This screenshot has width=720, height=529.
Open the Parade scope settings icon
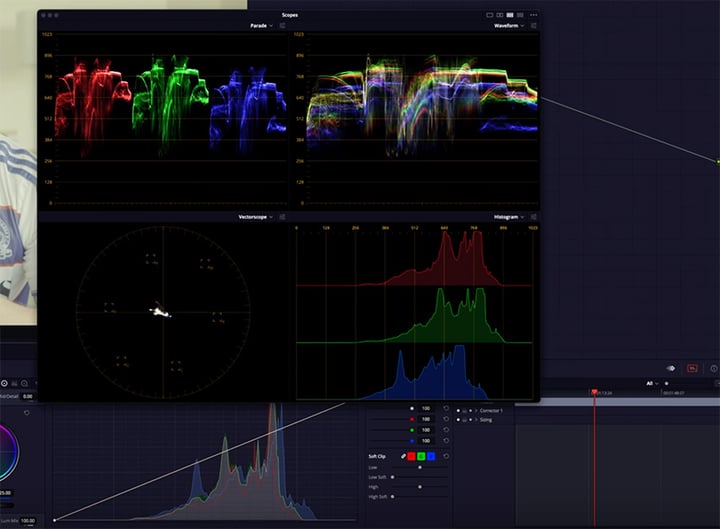pos(282,25)
